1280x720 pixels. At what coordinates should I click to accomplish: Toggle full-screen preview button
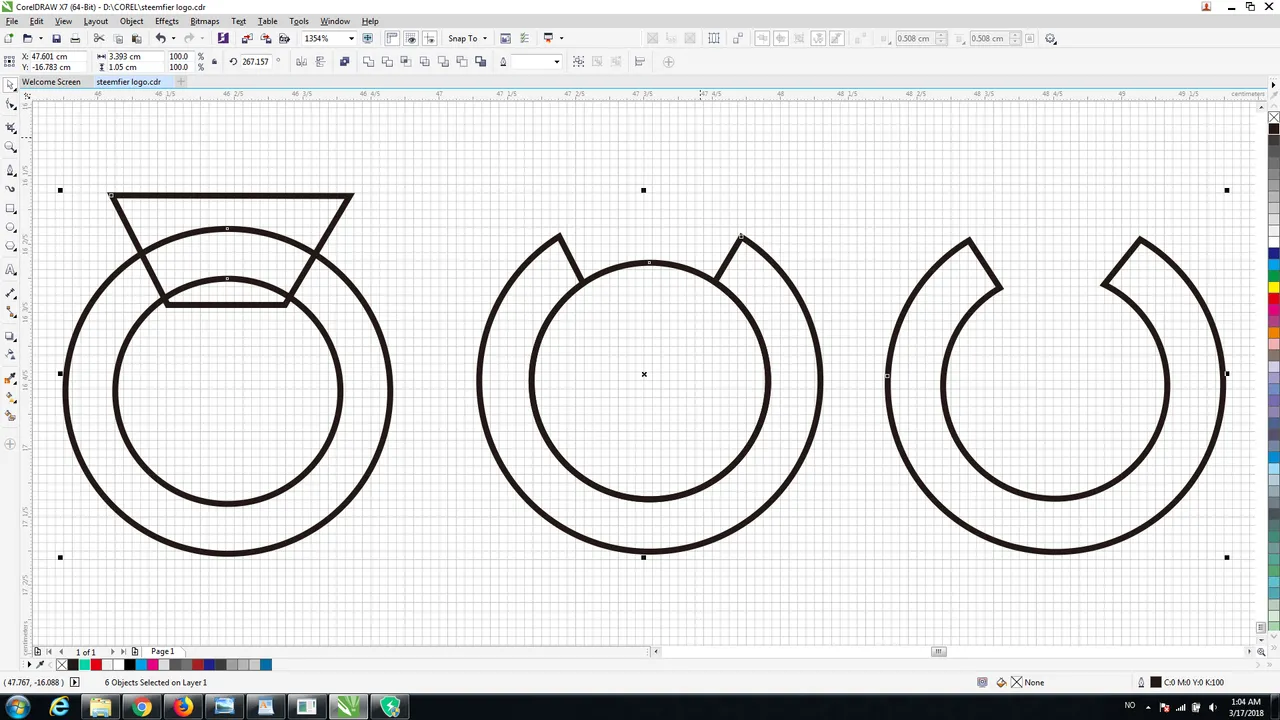(x=367, y=38)
